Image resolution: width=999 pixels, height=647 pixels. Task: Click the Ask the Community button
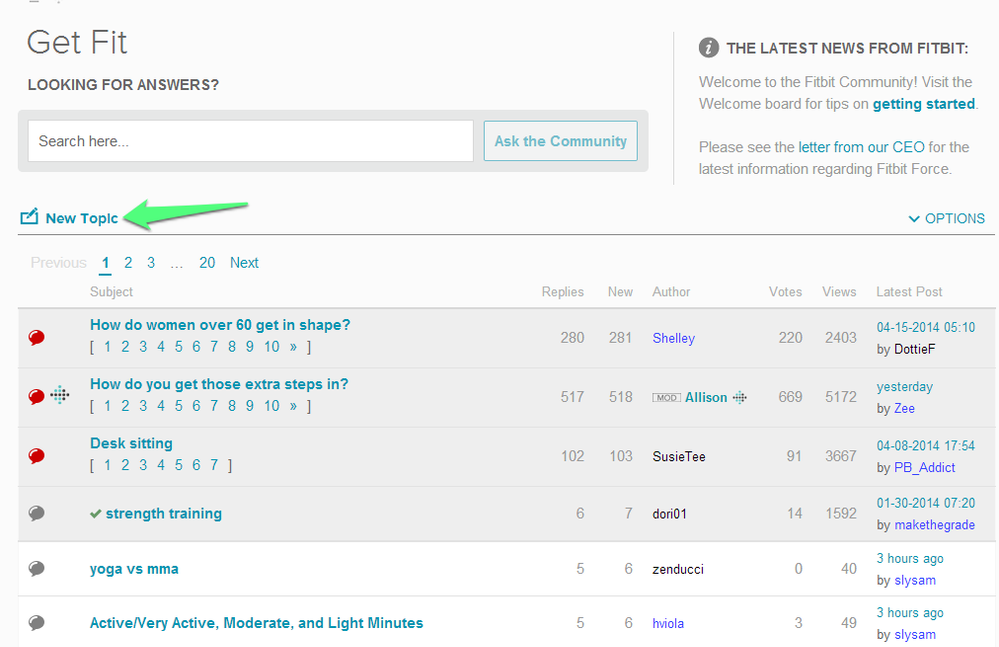tap(561, 141)
